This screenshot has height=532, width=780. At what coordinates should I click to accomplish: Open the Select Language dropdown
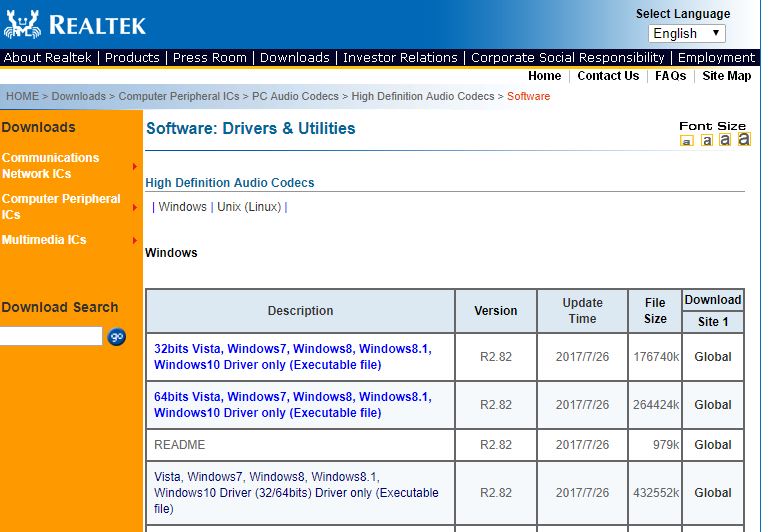click(686, 33)
